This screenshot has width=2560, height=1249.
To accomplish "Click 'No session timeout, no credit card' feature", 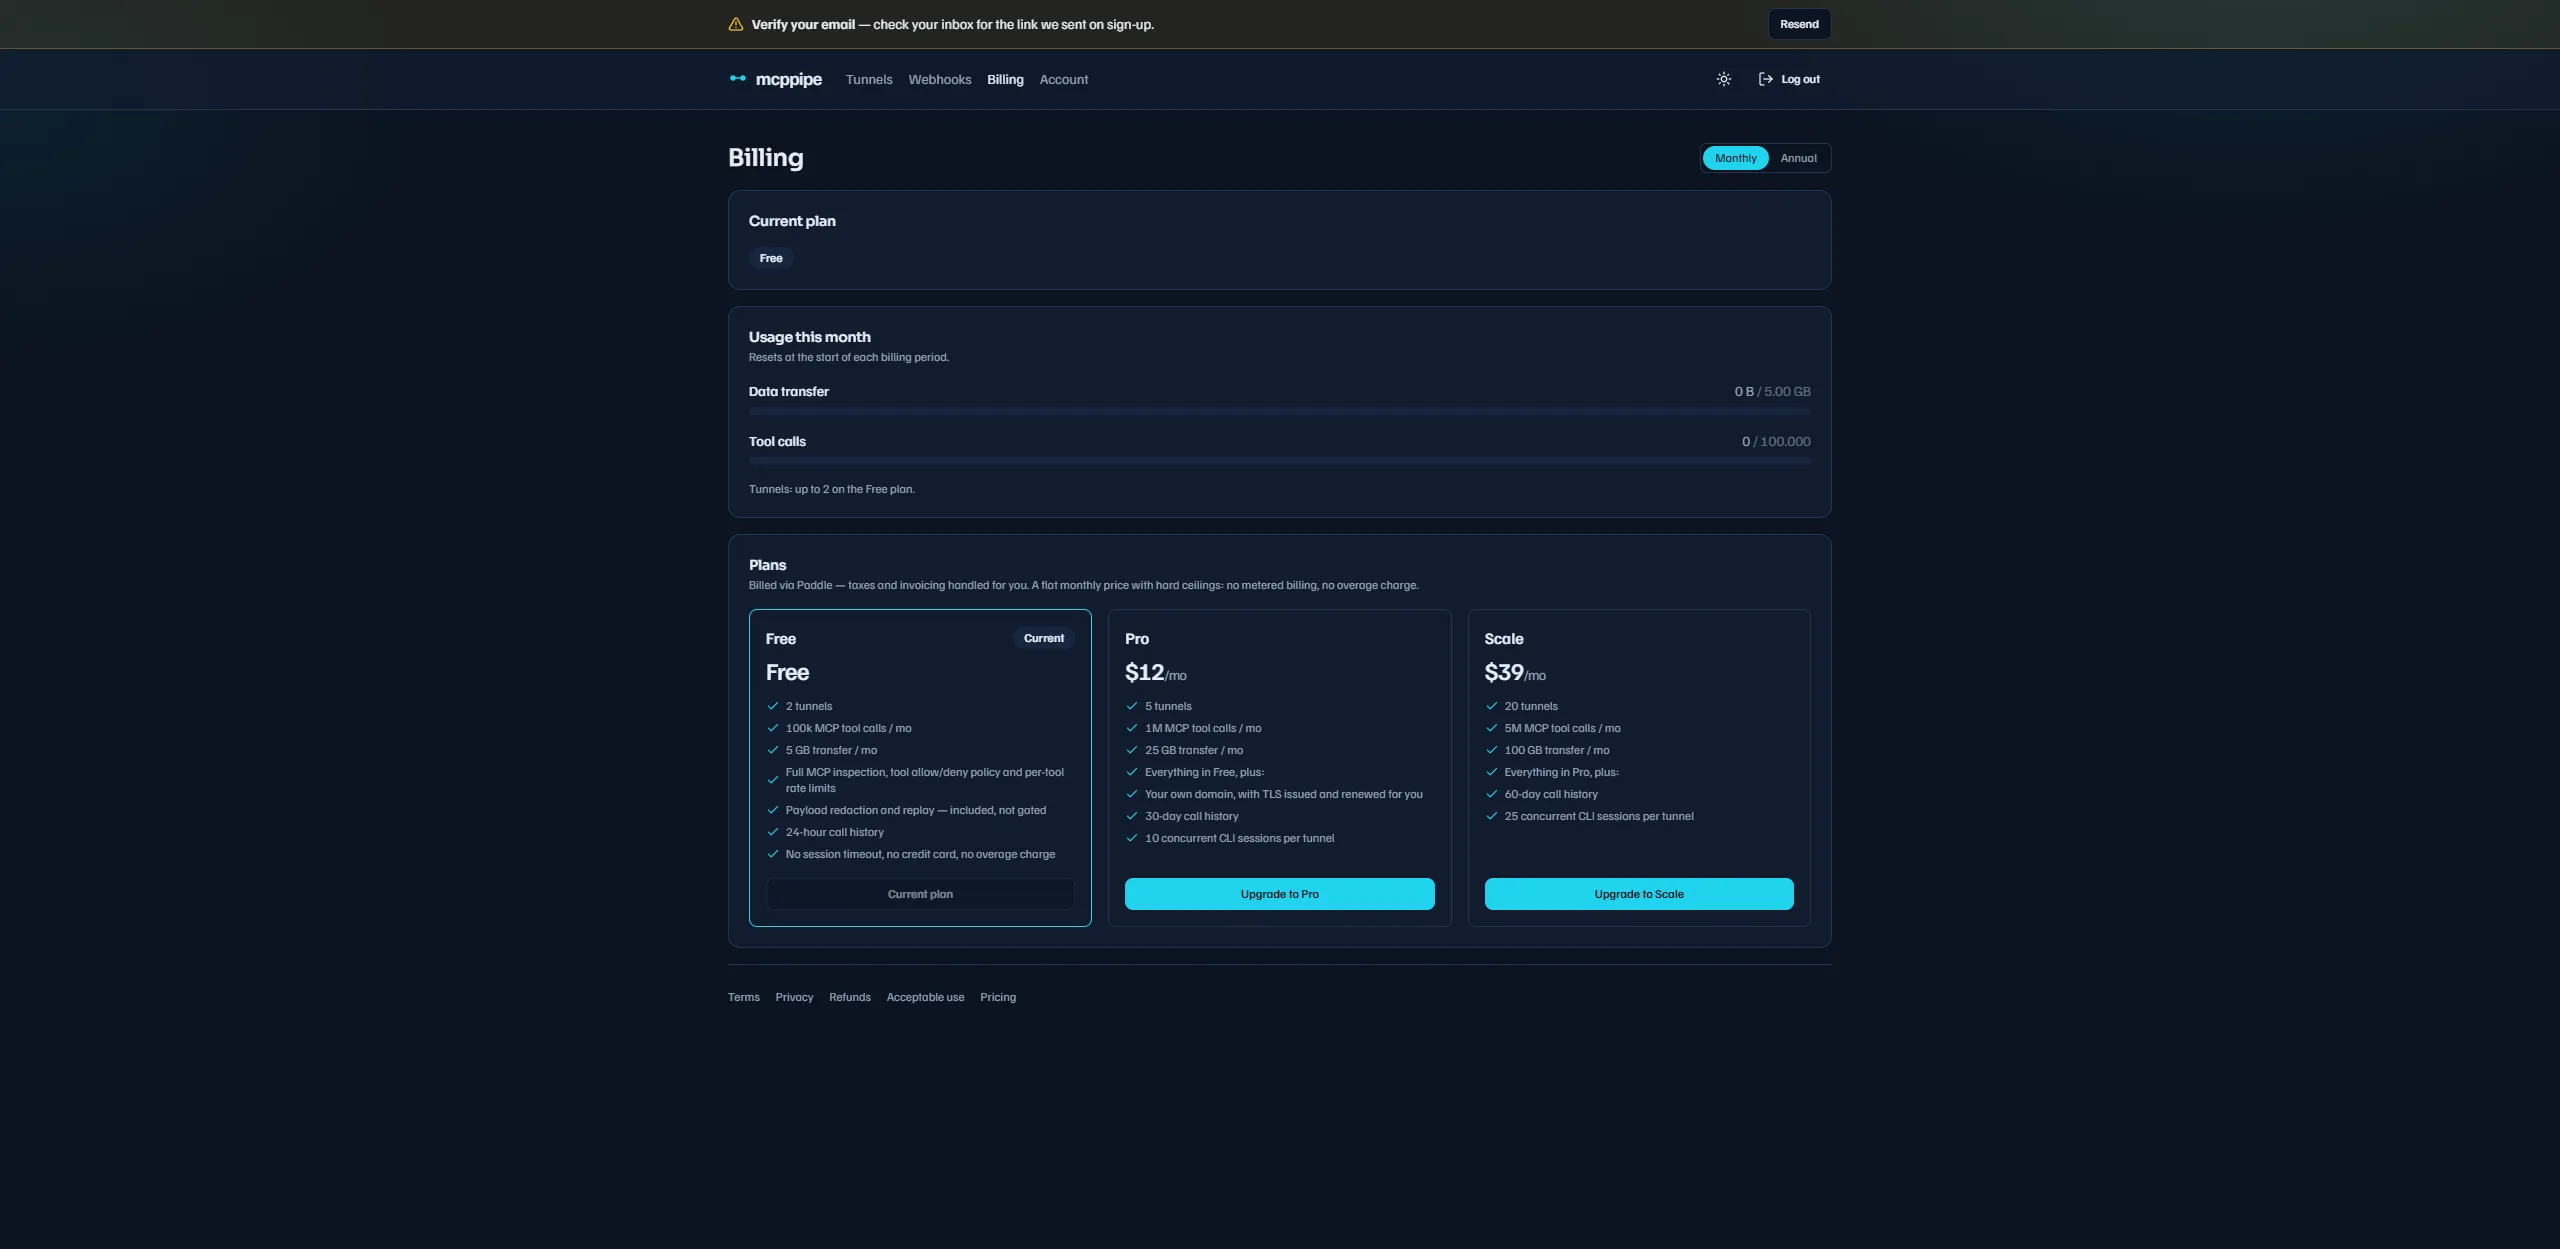I will click(x=920, y=854).
